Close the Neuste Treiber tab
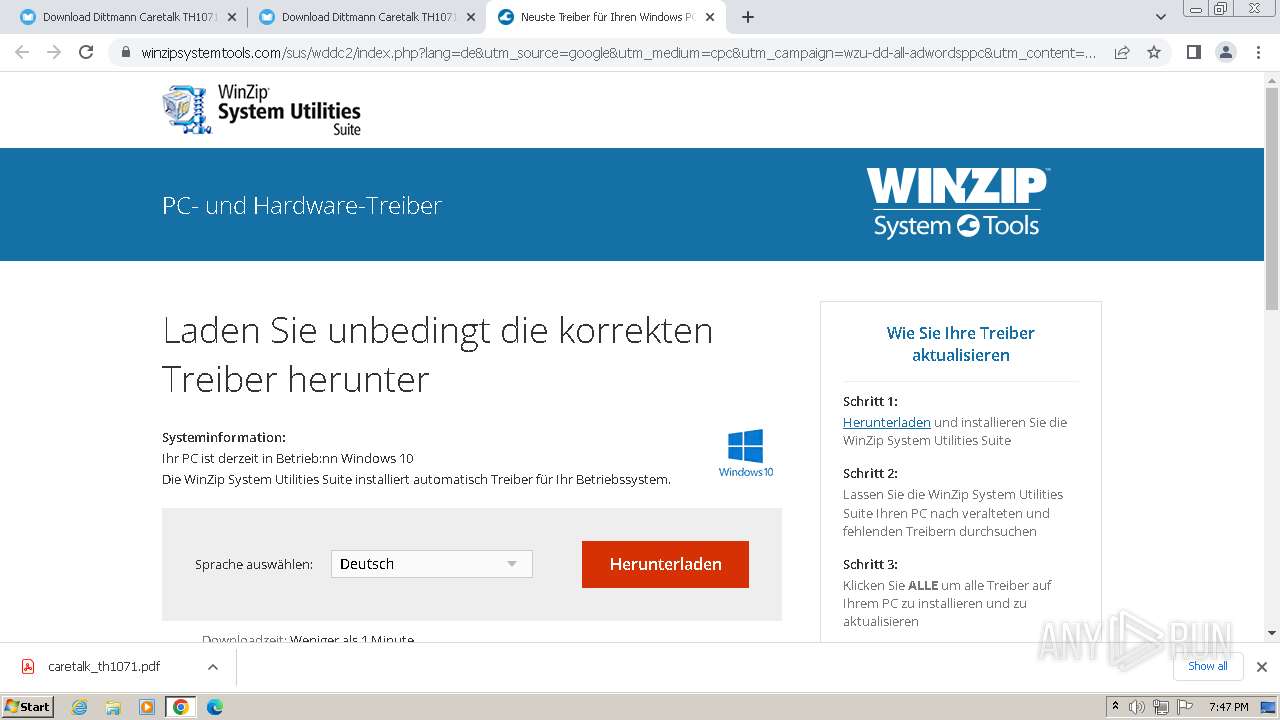The width and height of the screenshot is (1280, 720). point(710,17)
